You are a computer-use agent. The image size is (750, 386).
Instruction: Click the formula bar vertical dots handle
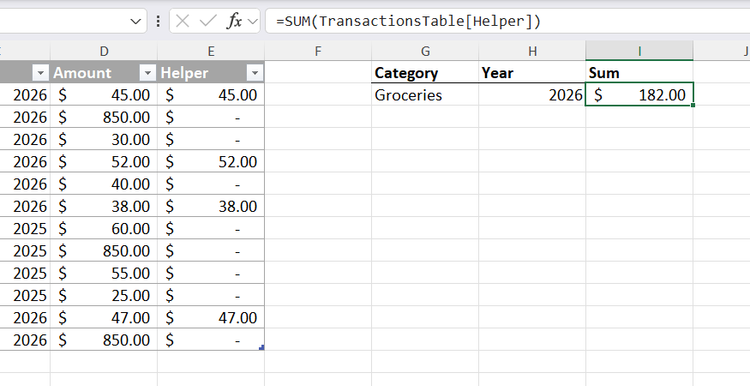158,21
